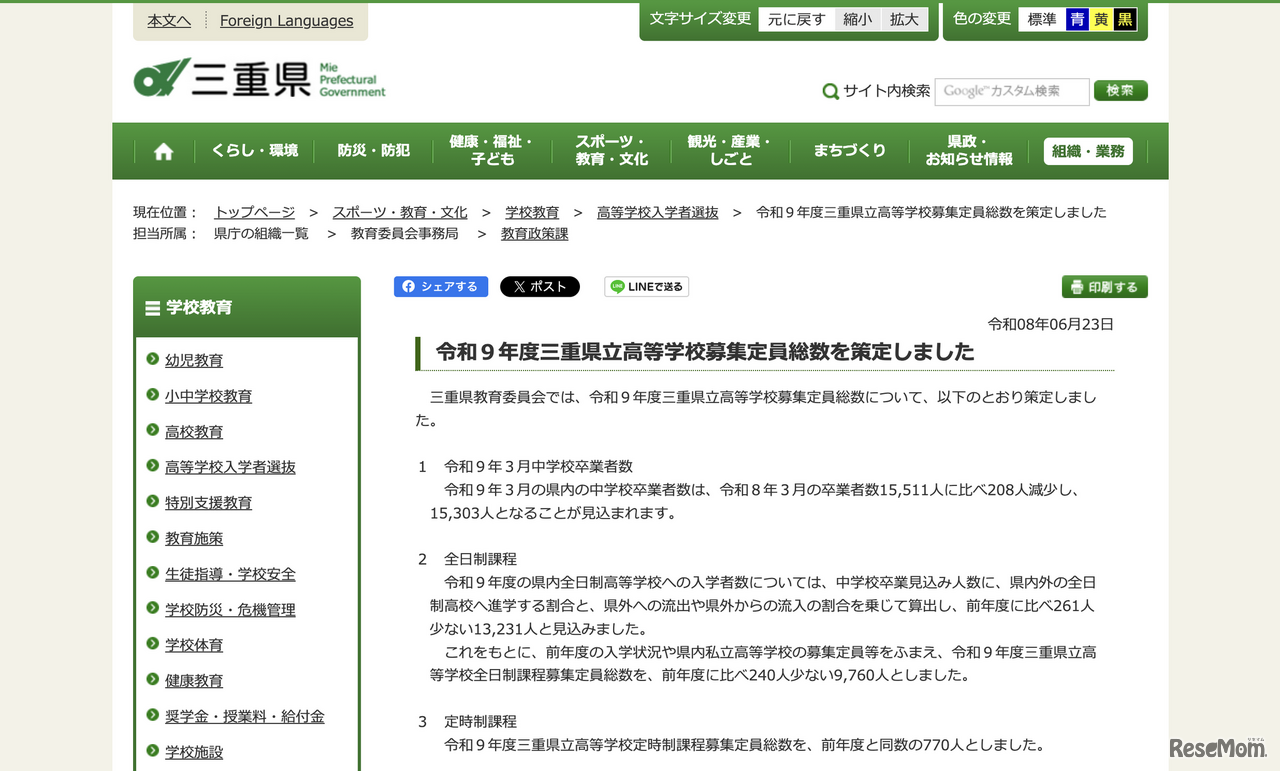Click bullet icon next to 教育施策
The image size is (1280, 771).
click(152, 537)
